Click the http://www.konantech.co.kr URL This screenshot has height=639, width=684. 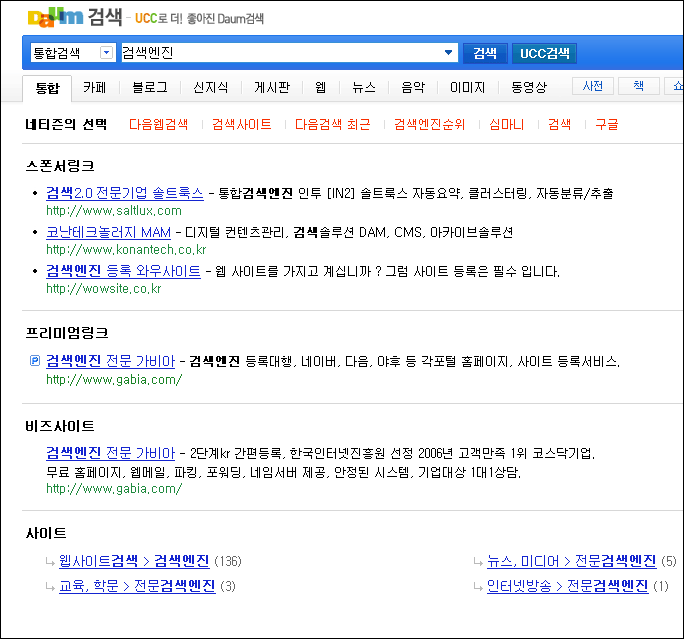coord(126,249)
